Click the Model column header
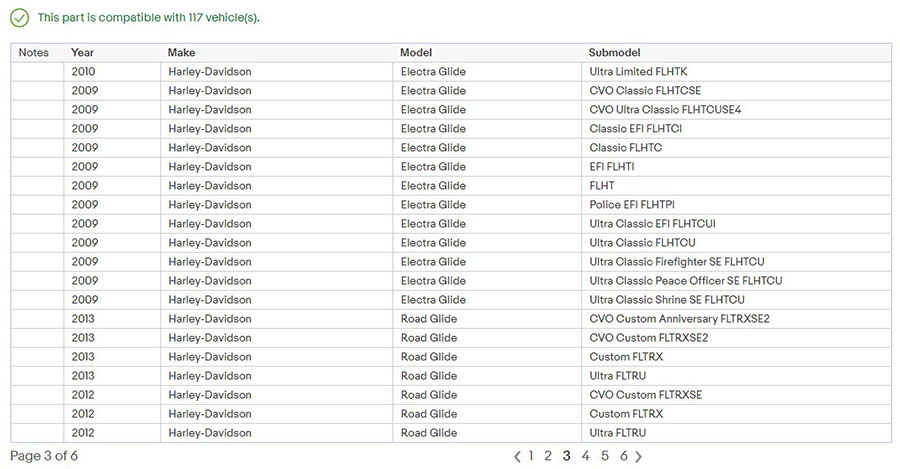The width and height of the screenshot is (900, 469). 416,52
